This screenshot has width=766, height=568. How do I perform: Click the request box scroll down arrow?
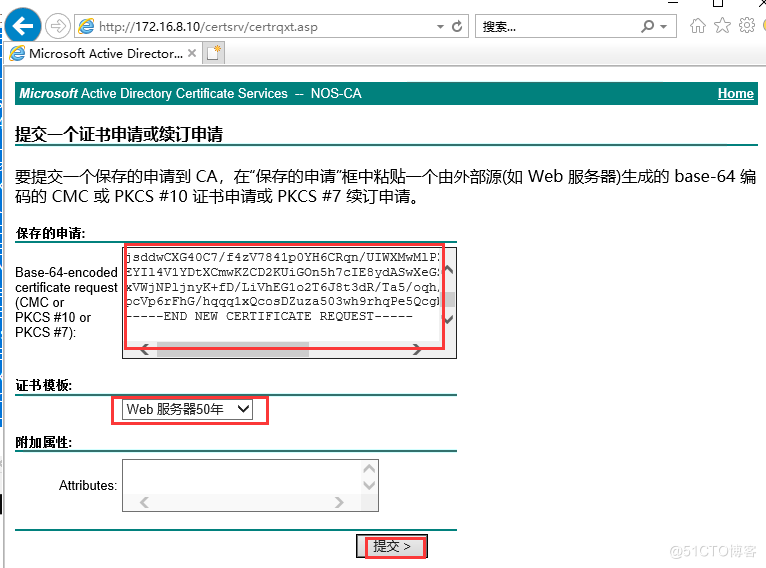449,319
